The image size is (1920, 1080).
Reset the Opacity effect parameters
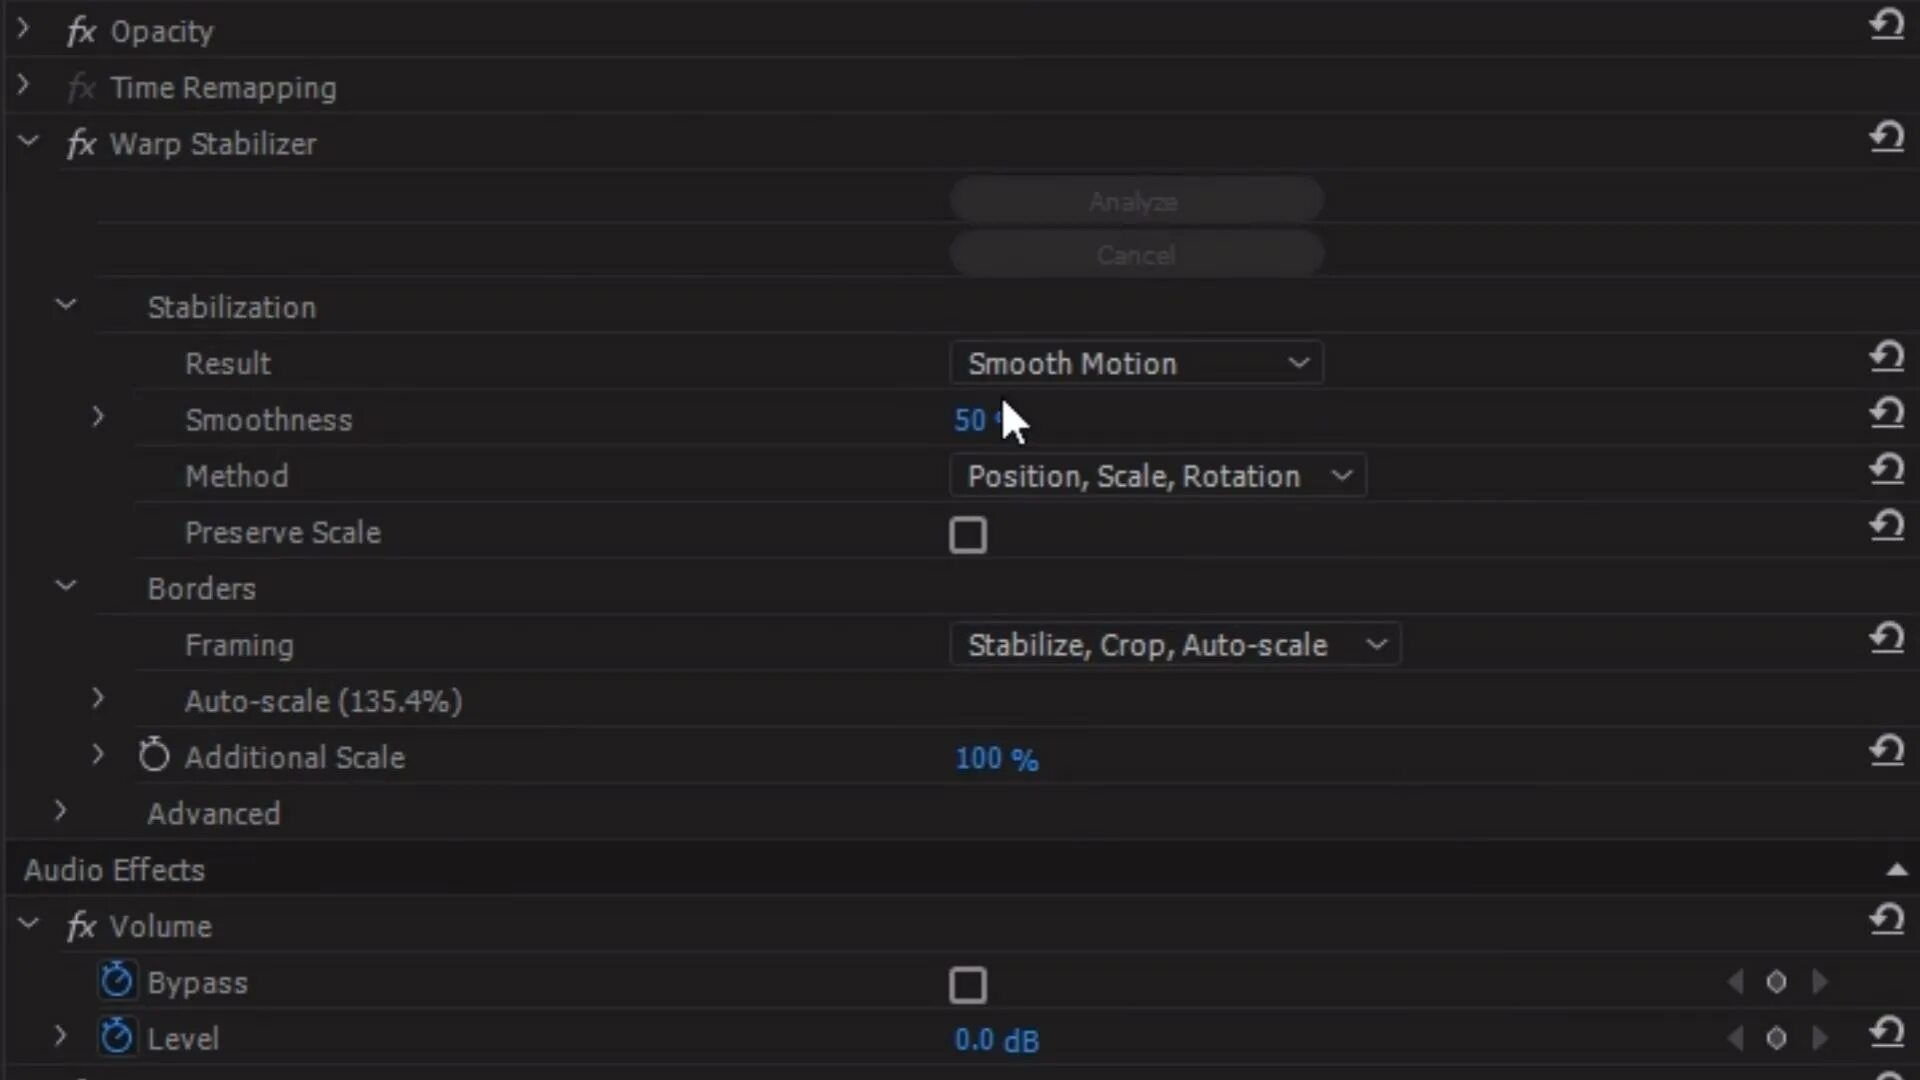tap(1887, 24)
